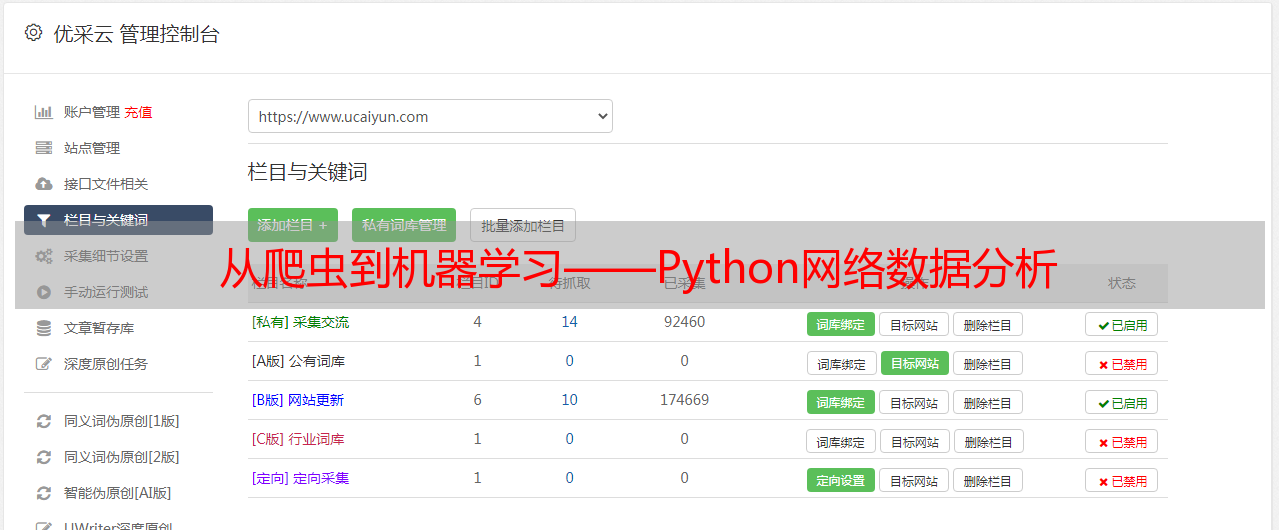The height and width of the screenshot is (530, 1279).
Task: Open 接口文件相关 via its cloud upload icon
Action: pyautogui.click(x=43, y=184)
